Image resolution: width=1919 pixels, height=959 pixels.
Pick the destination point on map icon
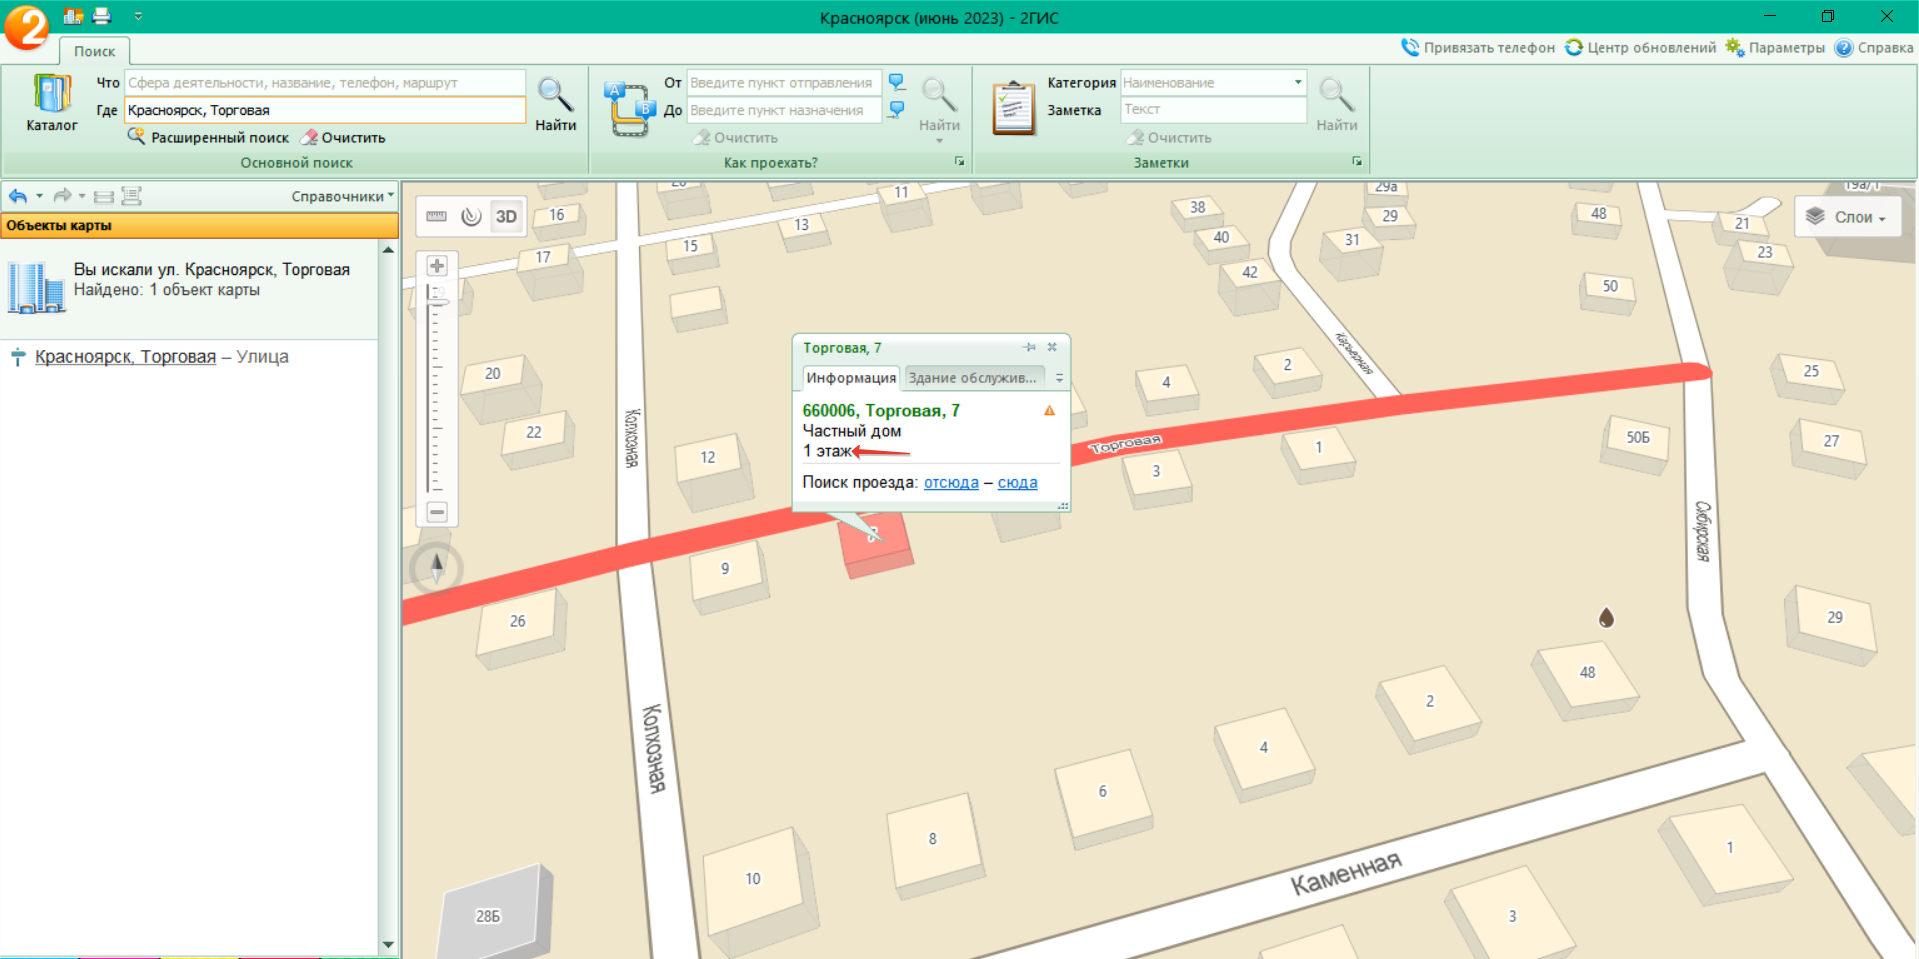[897, 109]
